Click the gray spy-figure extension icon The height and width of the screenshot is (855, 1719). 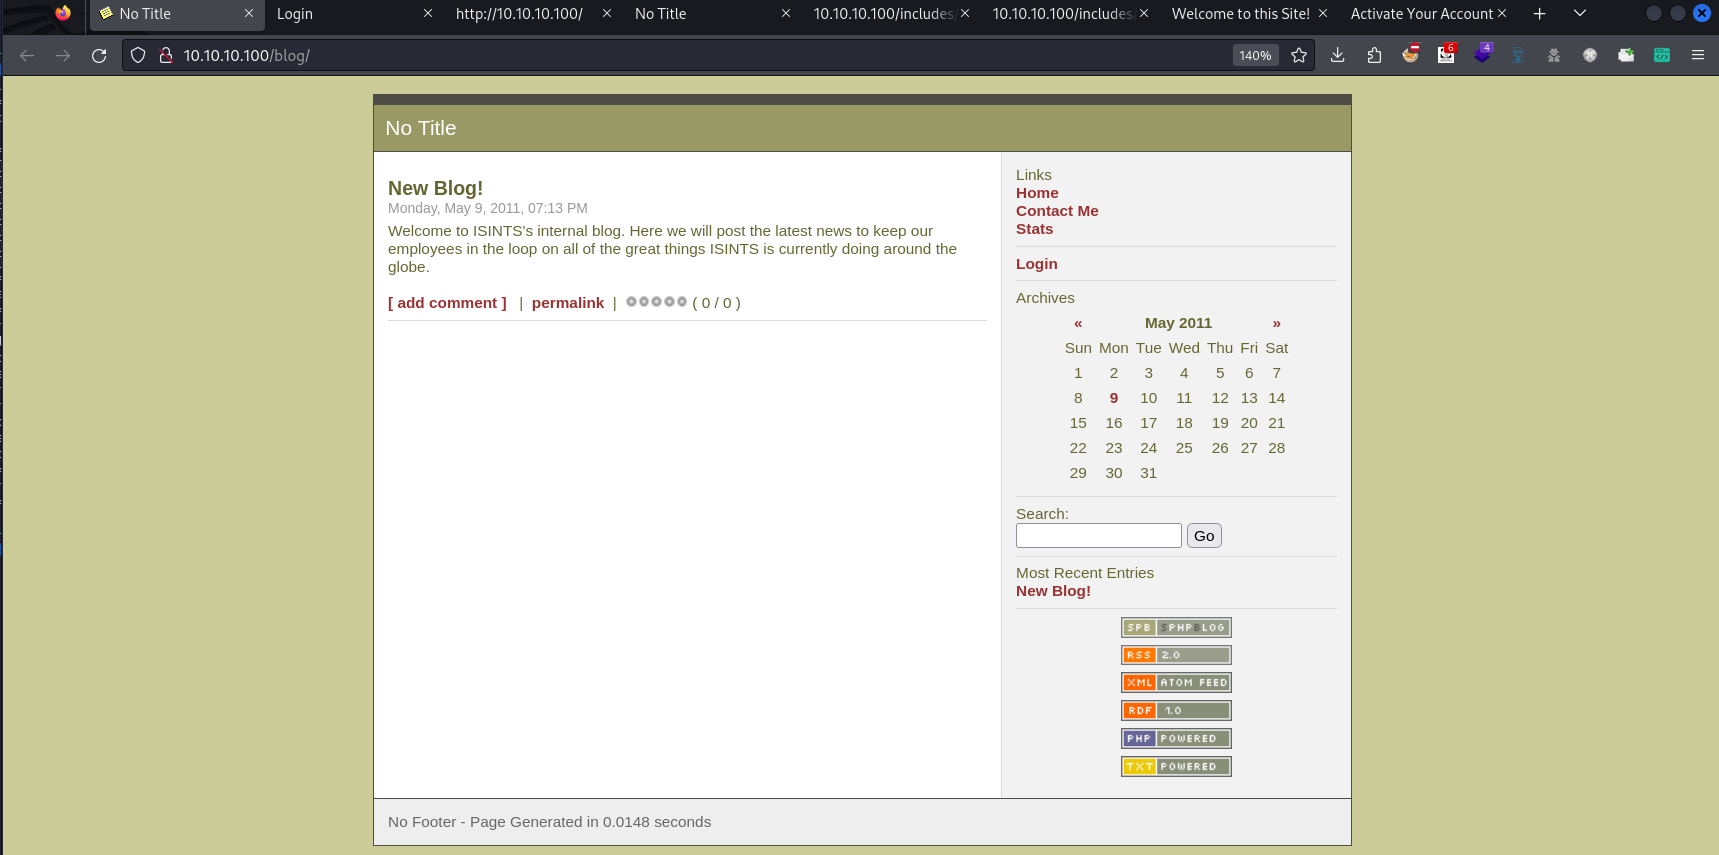click(x=1554, y=55)
